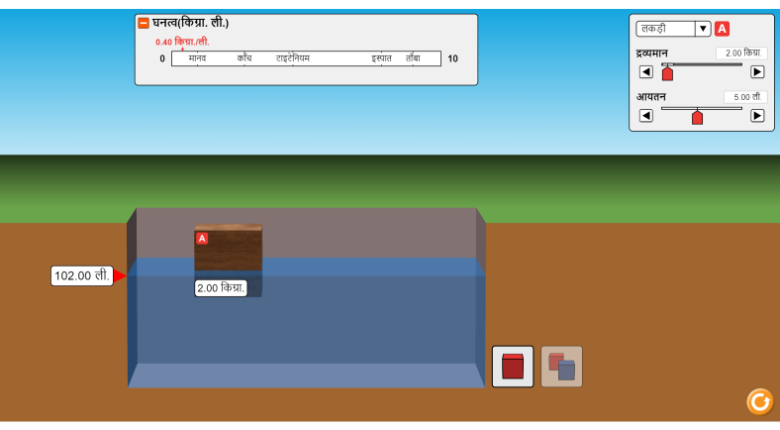Click the dropdown arrow beside लकड़ी
780x430 pixels.
point(703,29)
